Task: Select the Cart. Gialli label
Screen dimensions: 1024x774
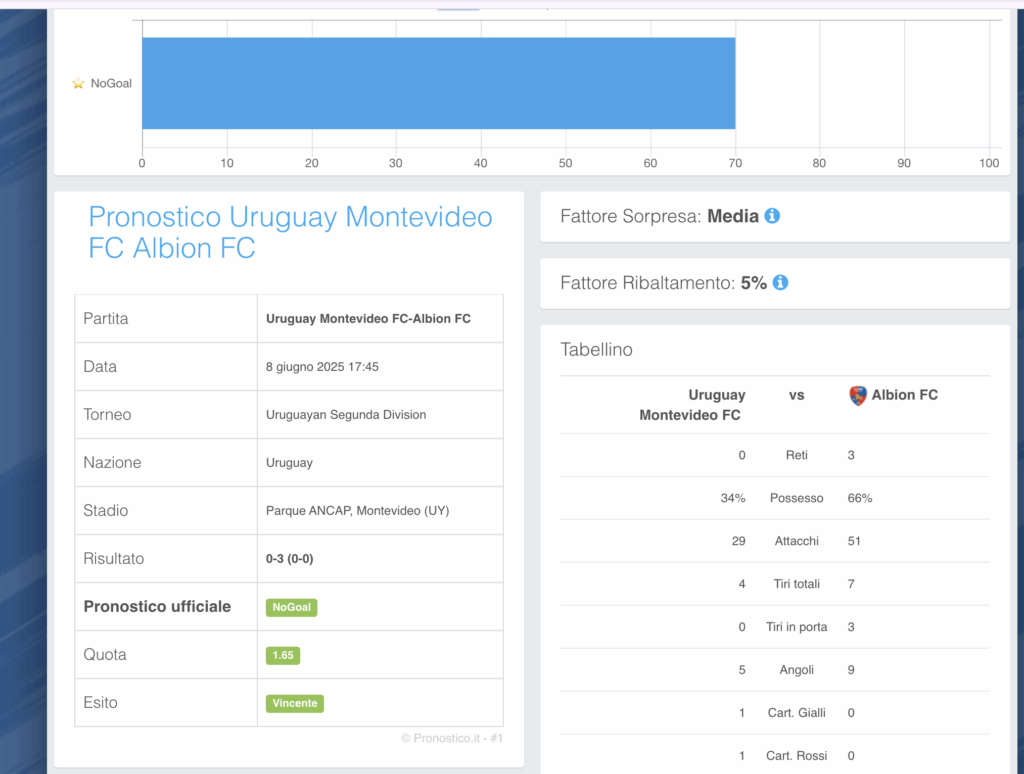Action: (797, 713)
